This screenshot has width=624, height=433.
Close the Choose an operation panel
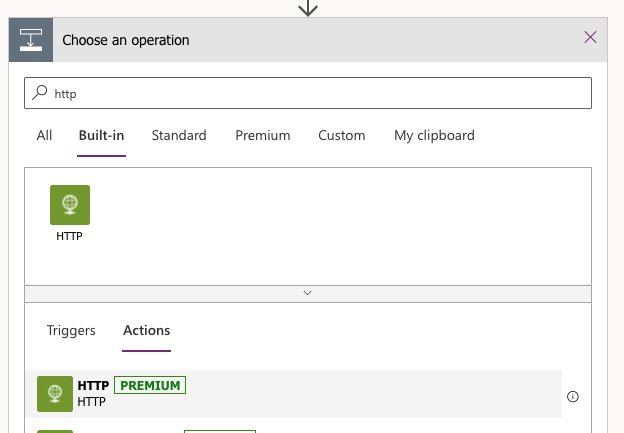pyautogui.click(x=590, y=38)
